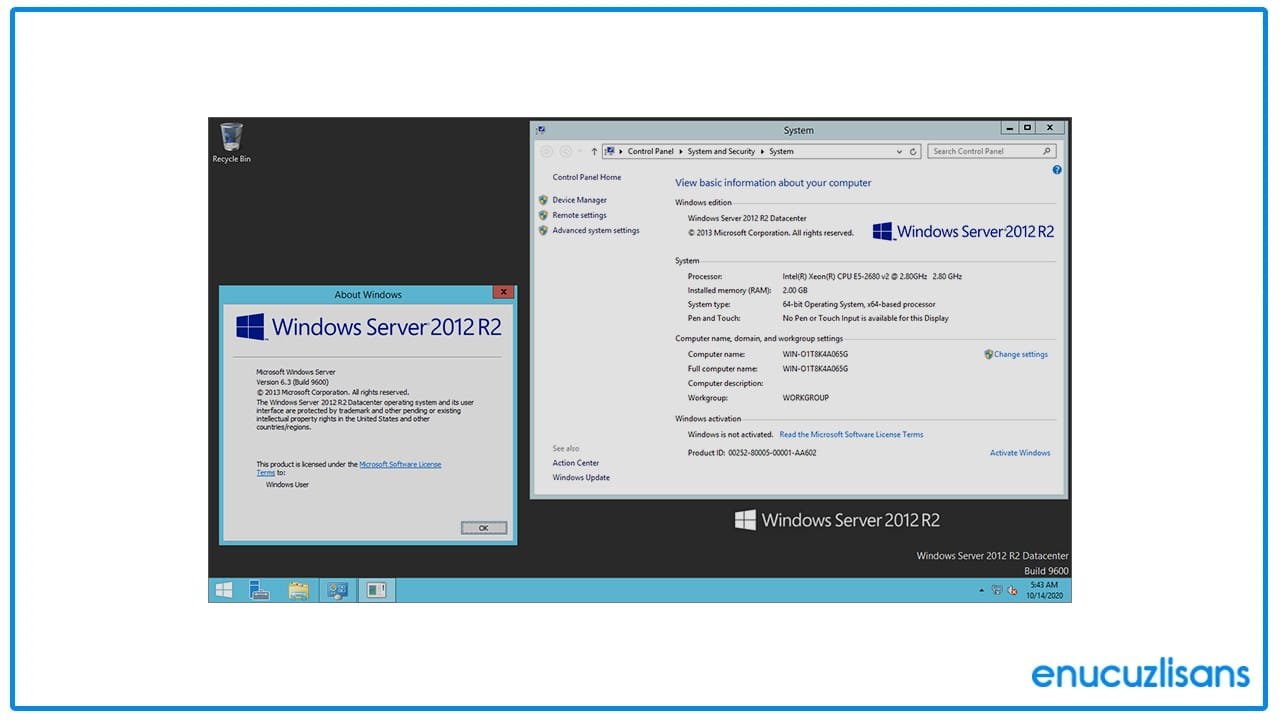Open File Explorer from the taskbar

pos(298,590)
